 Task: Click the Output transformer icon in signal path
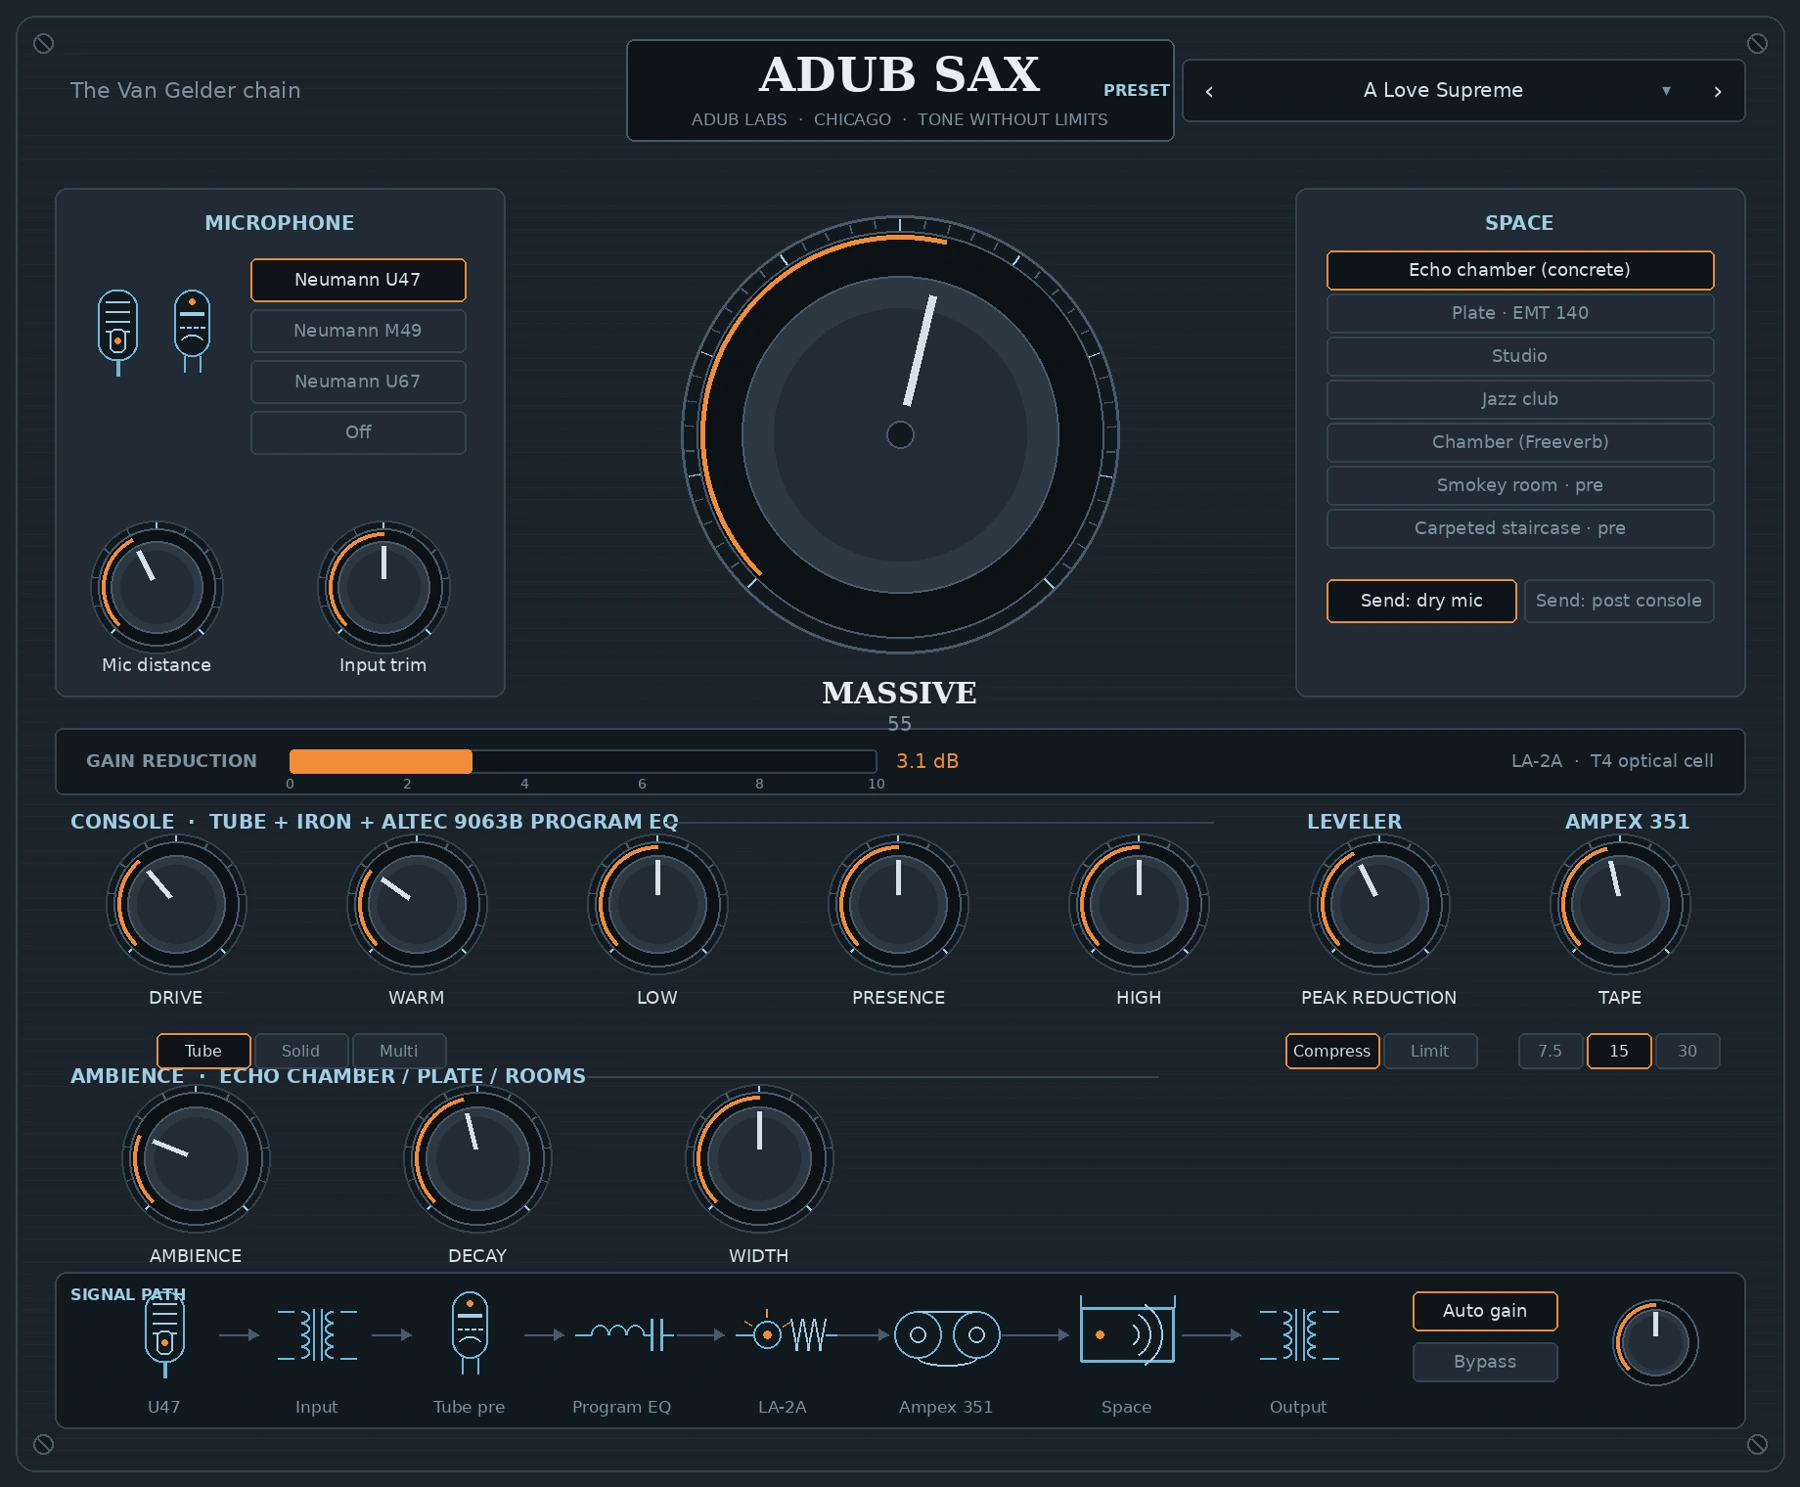pyautogui.click(x=1299, y=1335)
